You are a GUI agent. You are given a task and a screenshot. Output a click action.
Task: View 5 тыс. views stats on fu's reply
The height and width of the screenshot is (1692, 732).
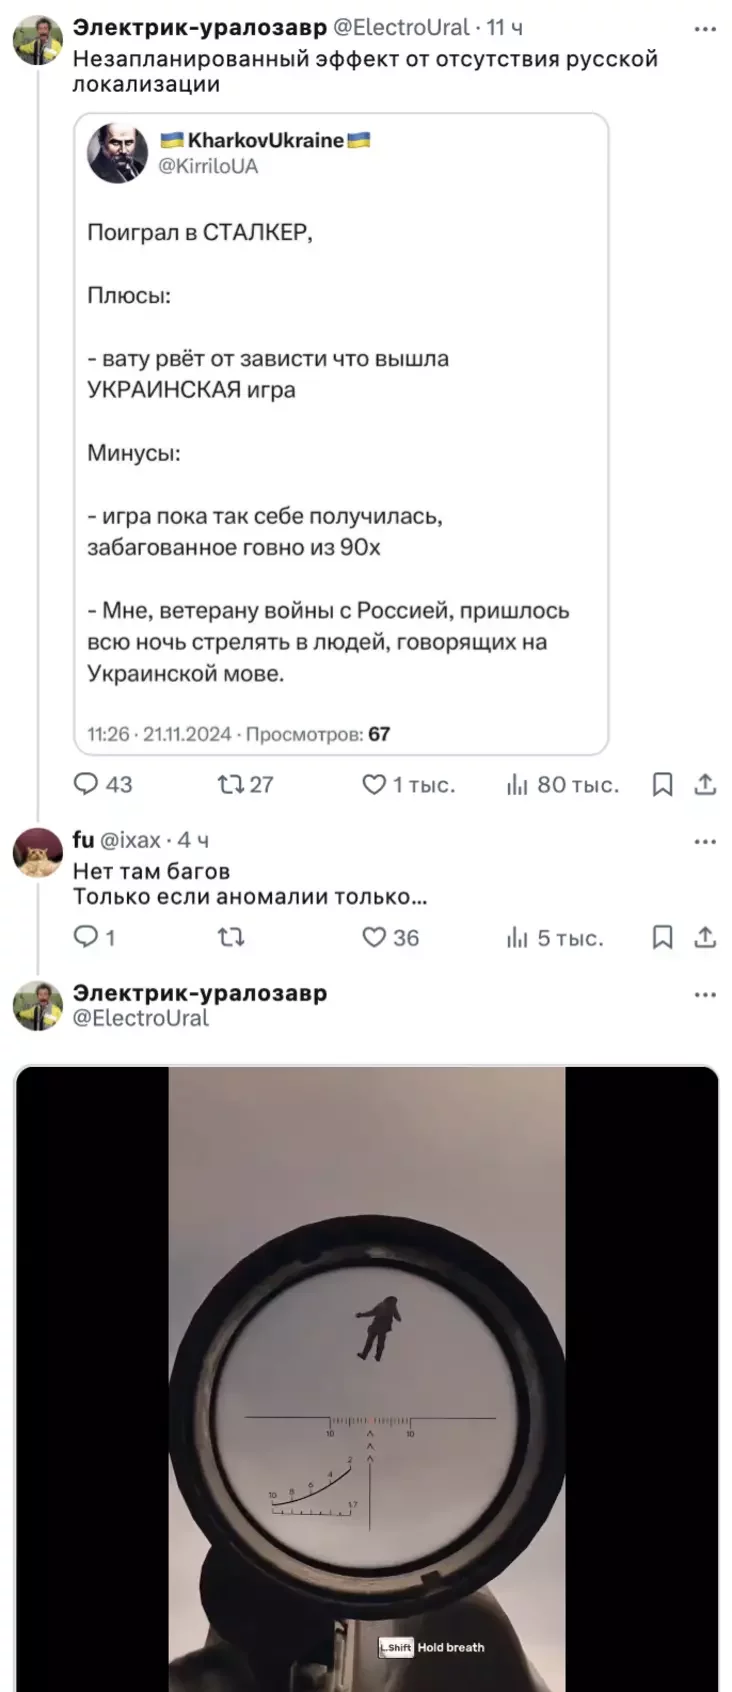point(555,937)
